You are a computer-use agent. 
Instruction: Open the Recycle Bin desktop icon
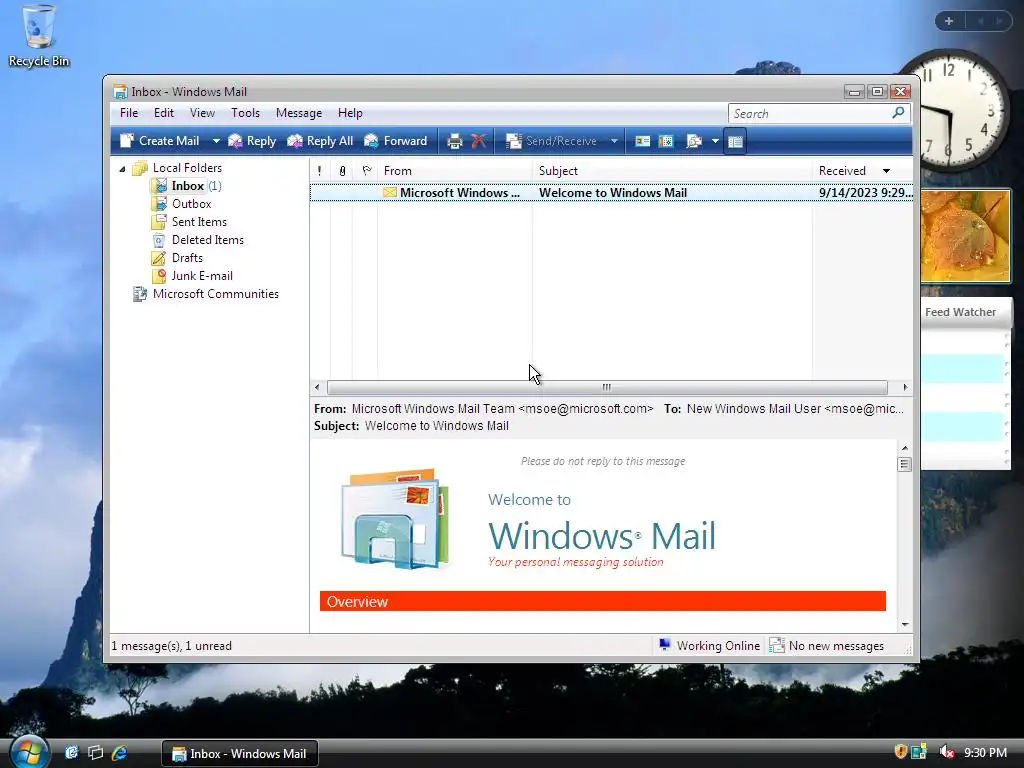pos(39,36)
